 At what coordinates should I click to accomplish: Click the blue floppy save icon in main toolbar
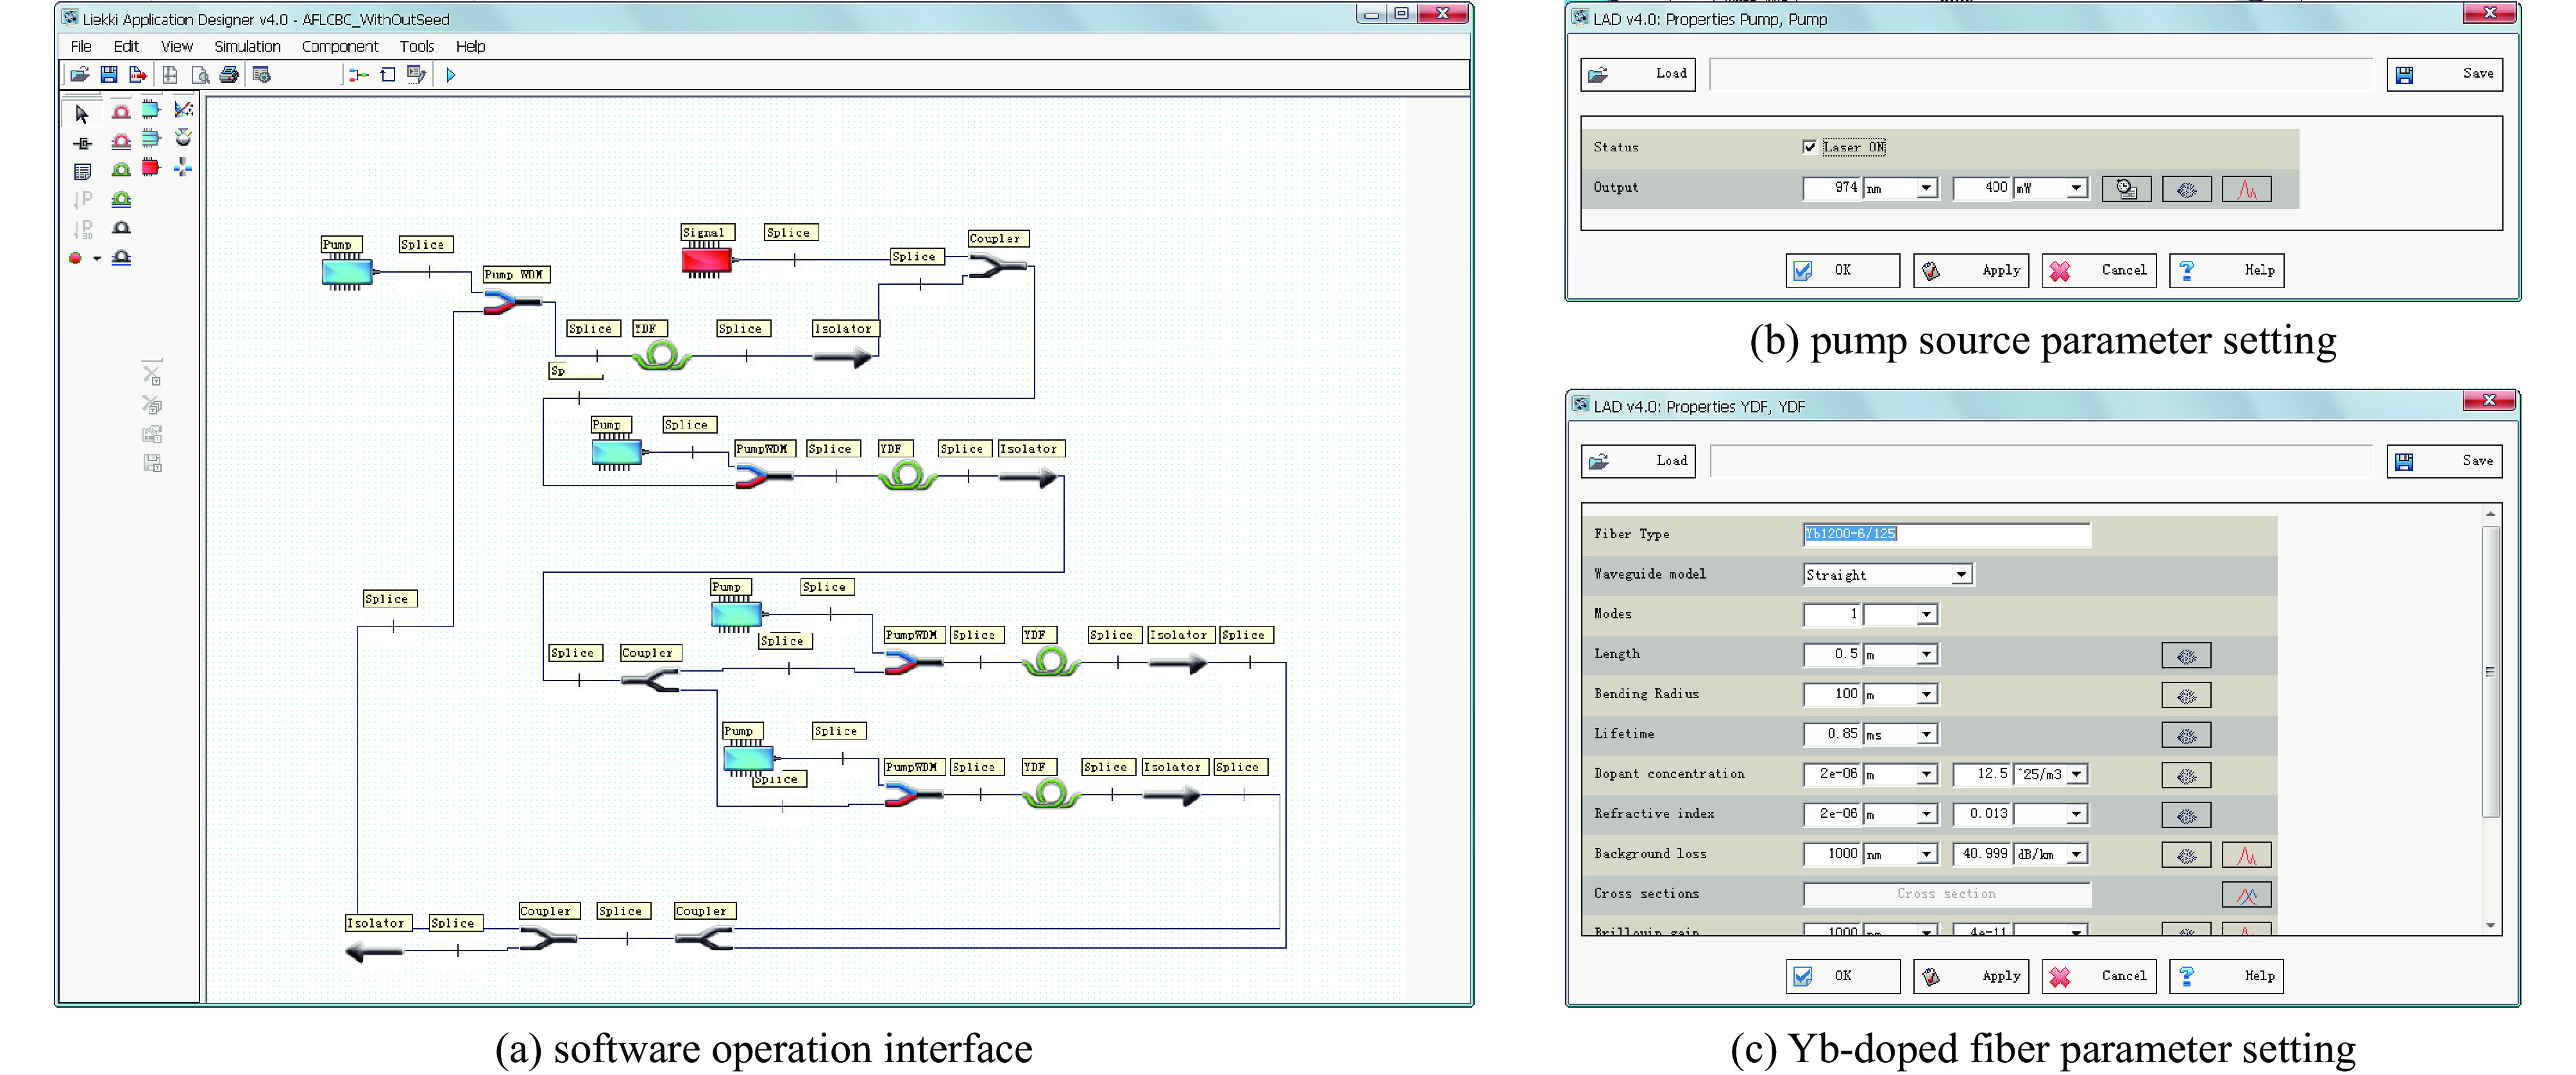click(109, 75)
